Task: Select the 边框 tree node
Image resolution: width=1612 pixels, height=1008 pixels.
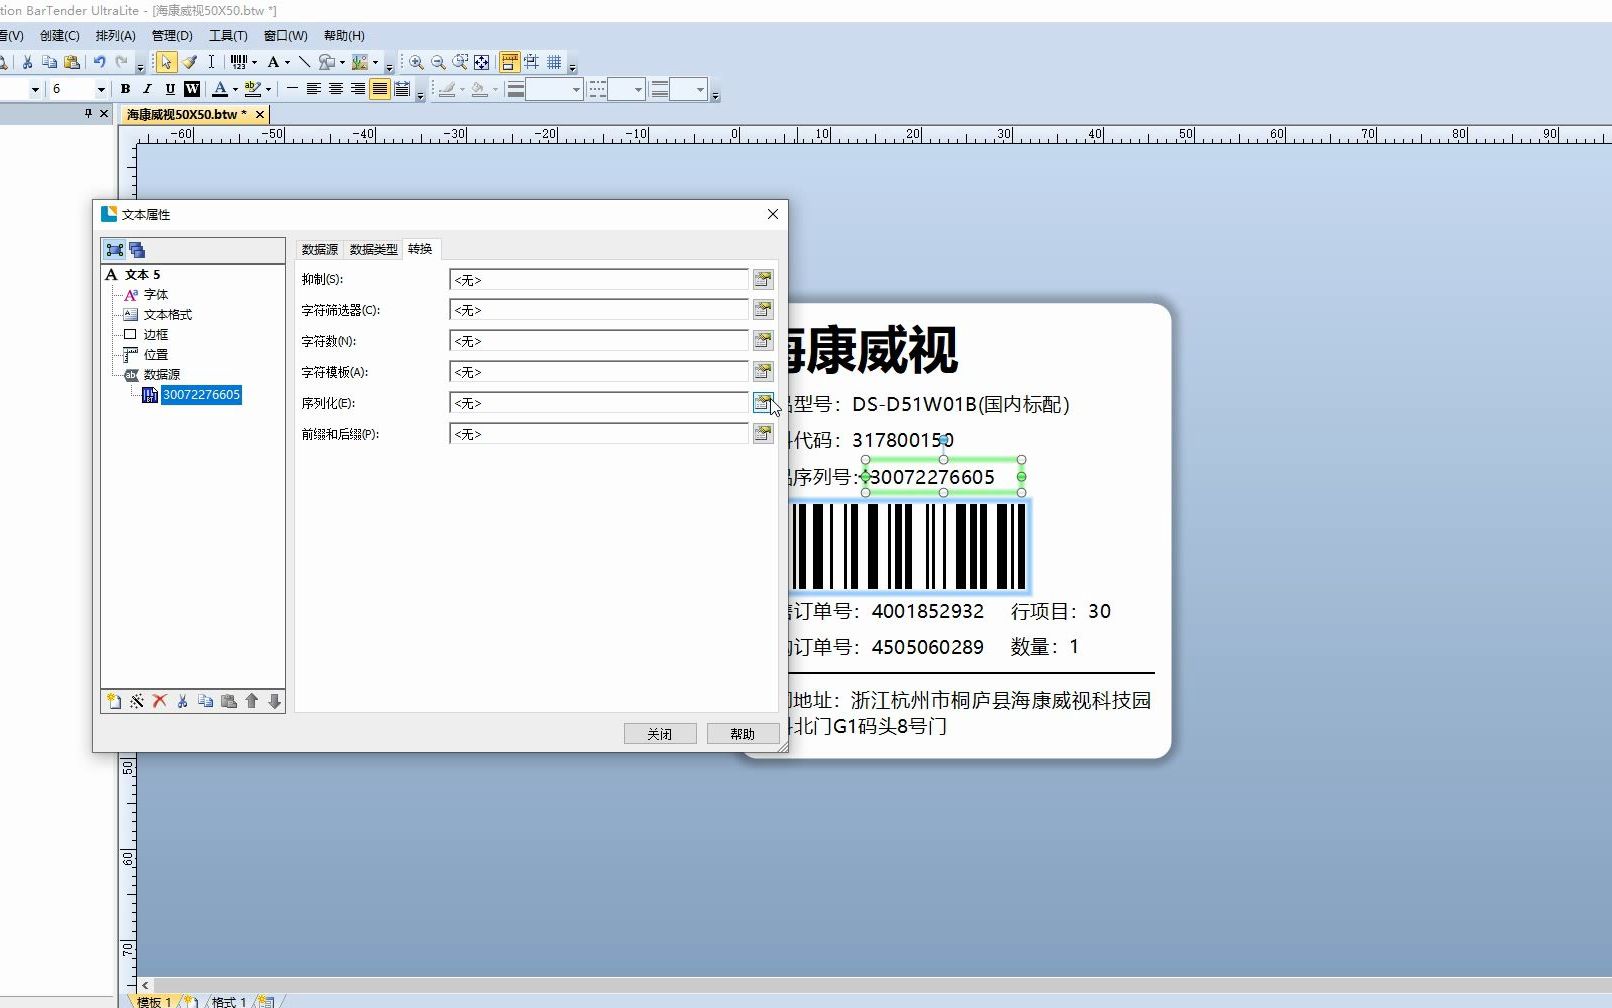Action: [x=156, y=334]
